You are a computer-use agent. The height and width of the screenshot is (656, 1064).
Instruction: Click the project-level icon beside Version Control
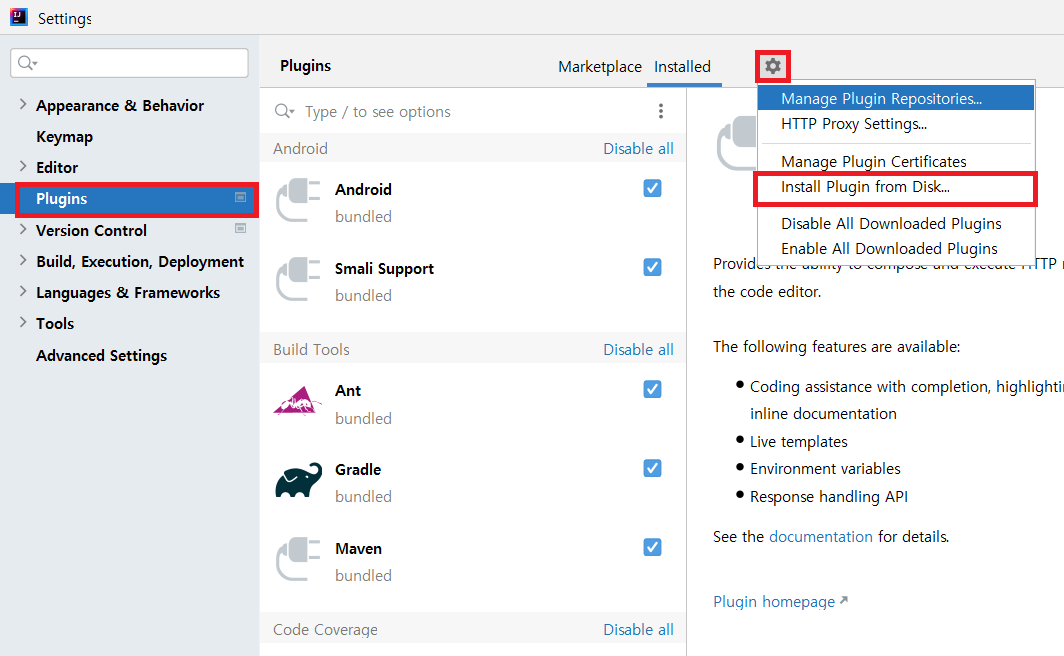(240, 228)
